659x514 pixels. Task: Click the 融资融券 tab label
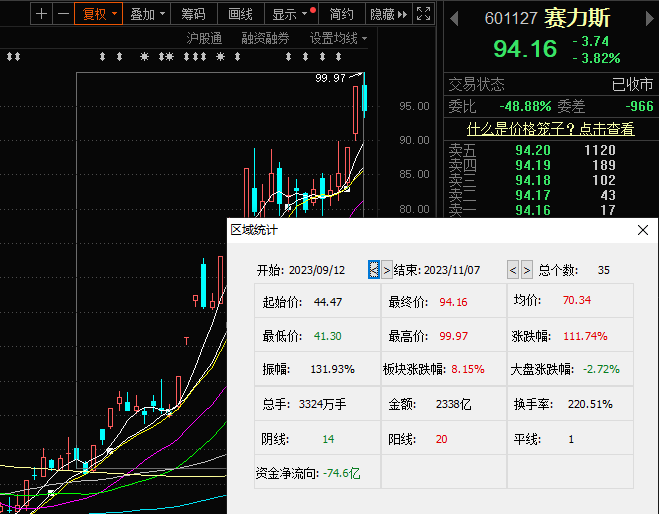(x=265, y=38)
